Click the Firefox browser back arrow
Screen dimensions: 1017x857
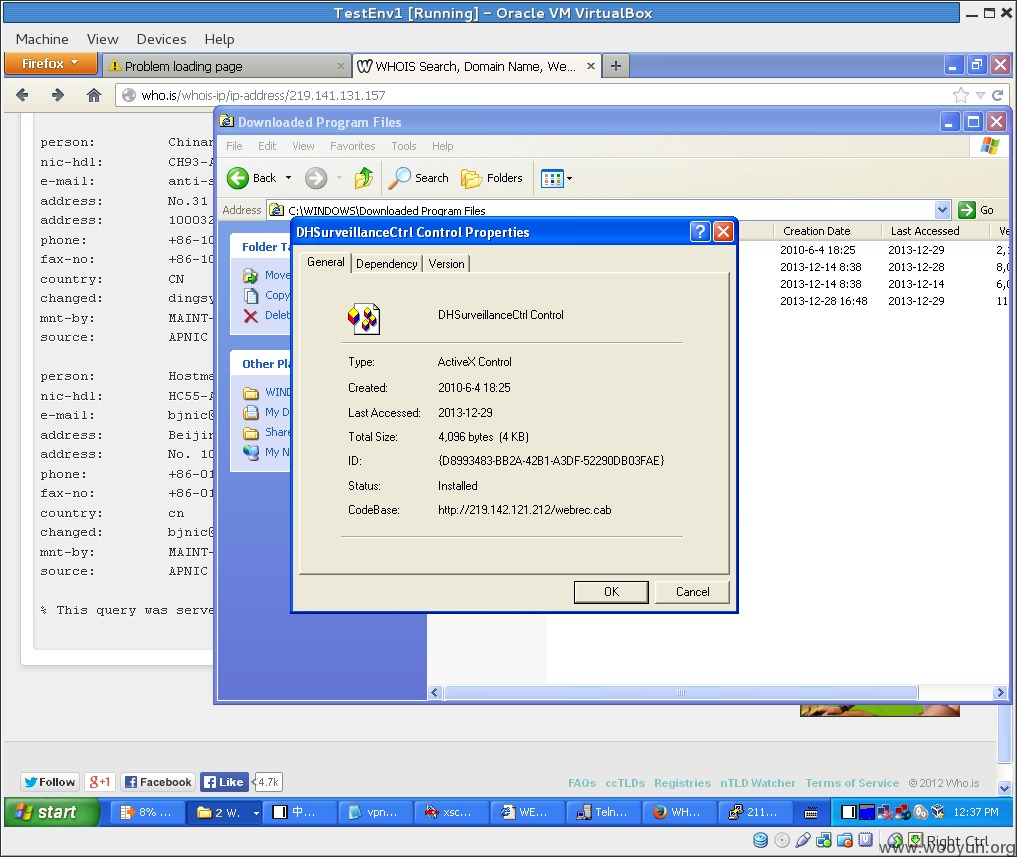[22, 95]
